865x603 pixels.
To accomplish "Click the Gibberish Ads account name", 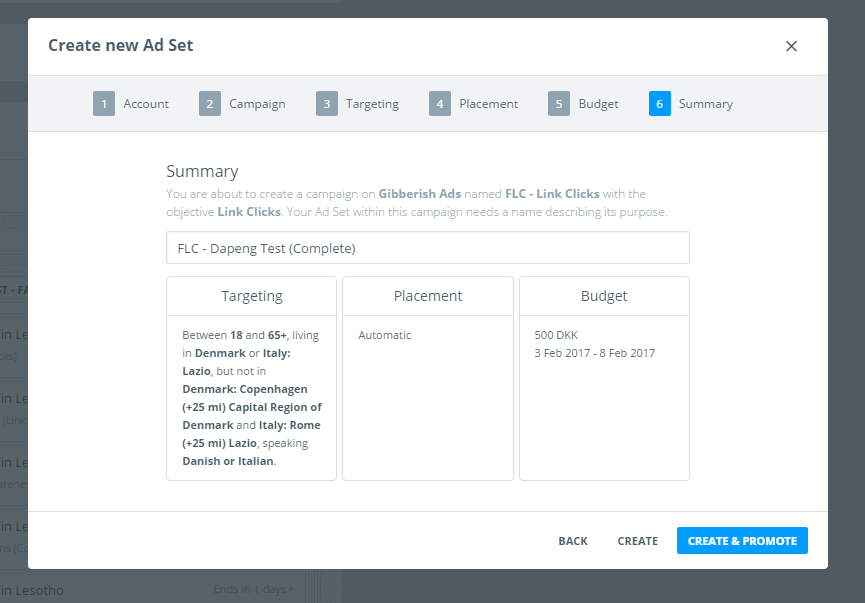I will point(419,194).
